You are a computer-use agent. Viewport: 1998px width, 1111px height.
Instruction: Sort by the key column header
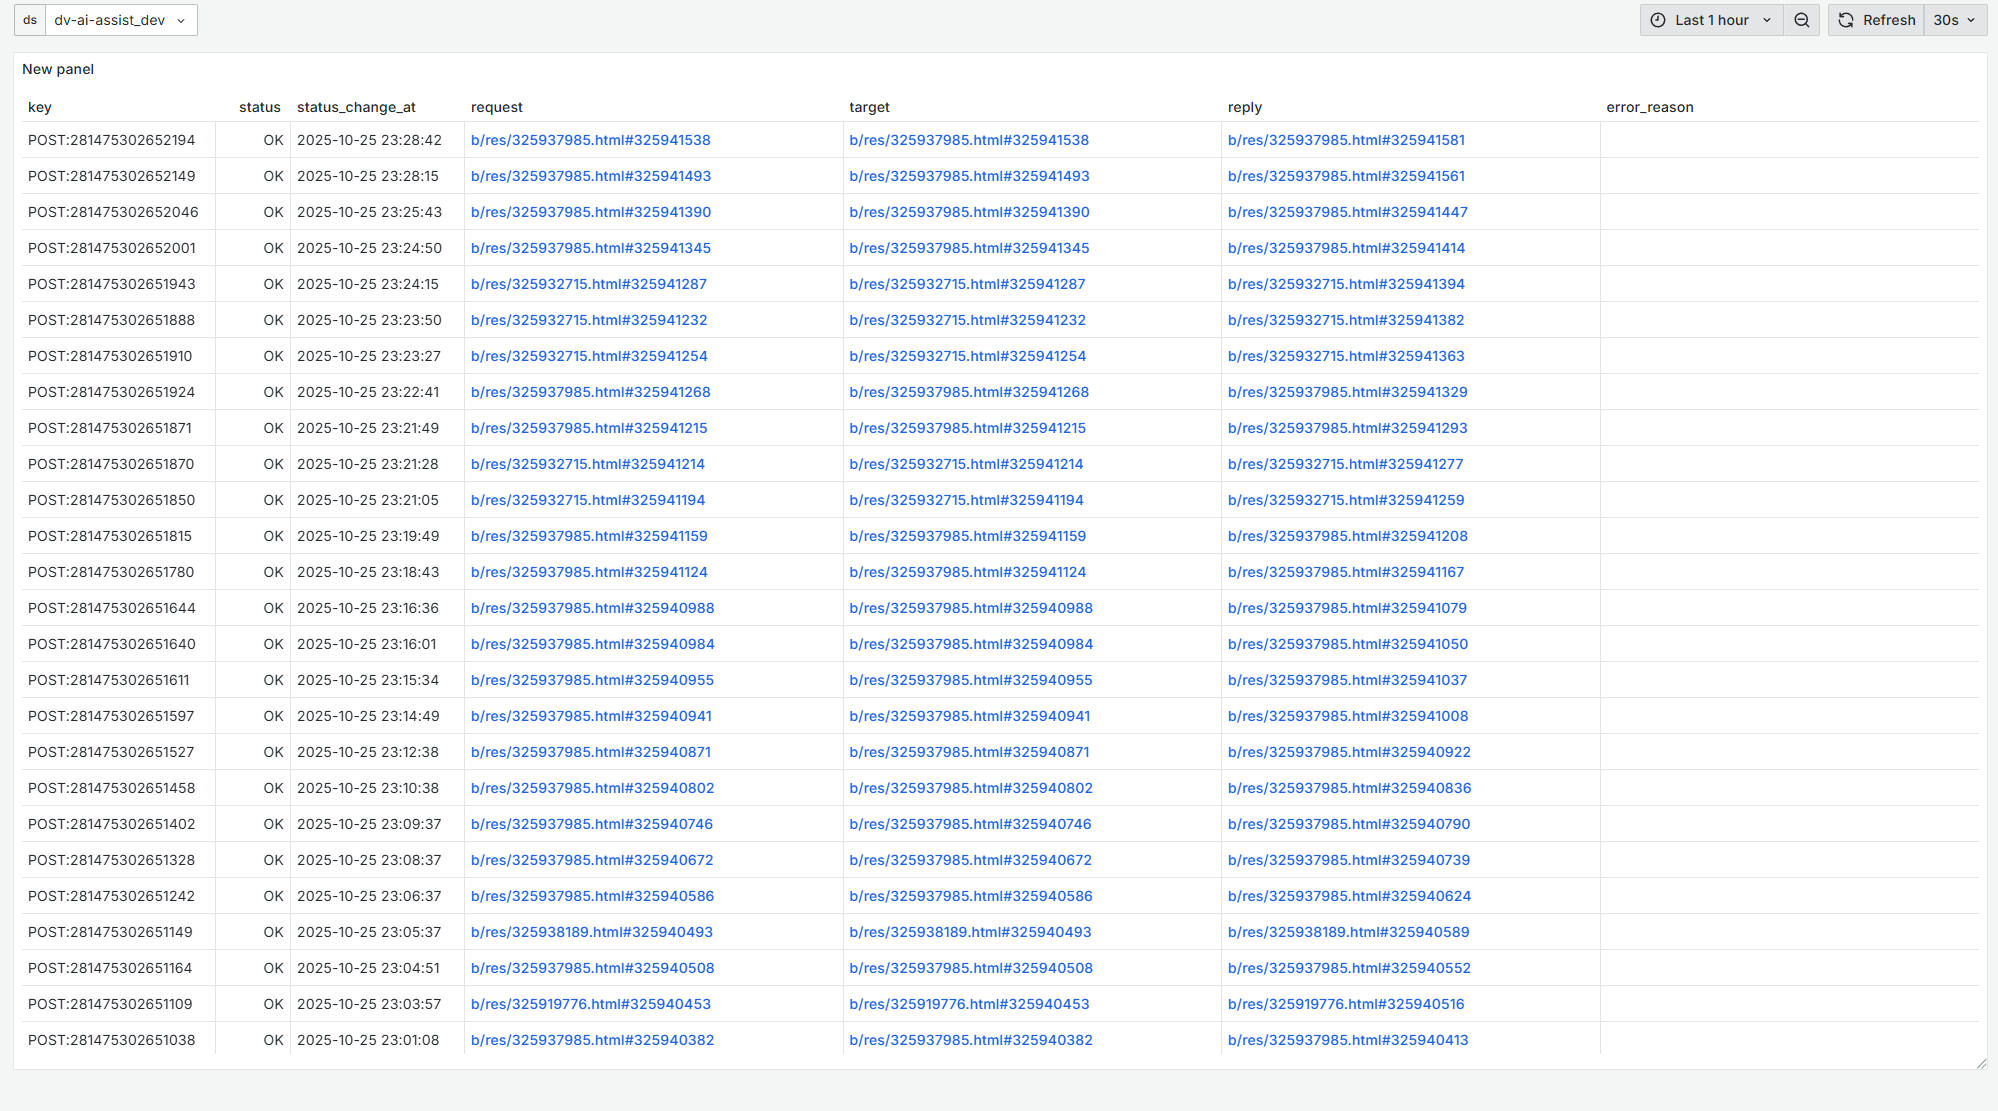click(x=40, y=107)
